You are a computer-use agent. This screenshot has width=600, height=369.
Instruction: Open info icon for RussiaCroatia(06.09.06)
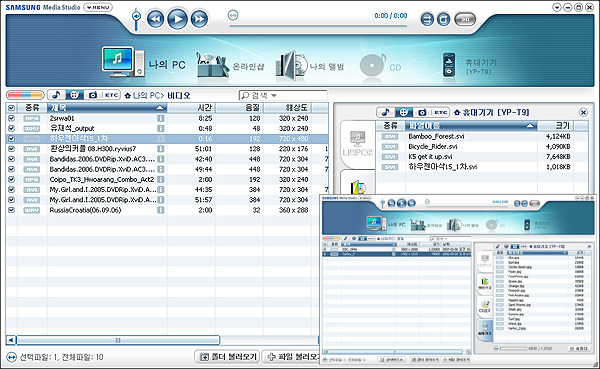click(x=161, y=210)
